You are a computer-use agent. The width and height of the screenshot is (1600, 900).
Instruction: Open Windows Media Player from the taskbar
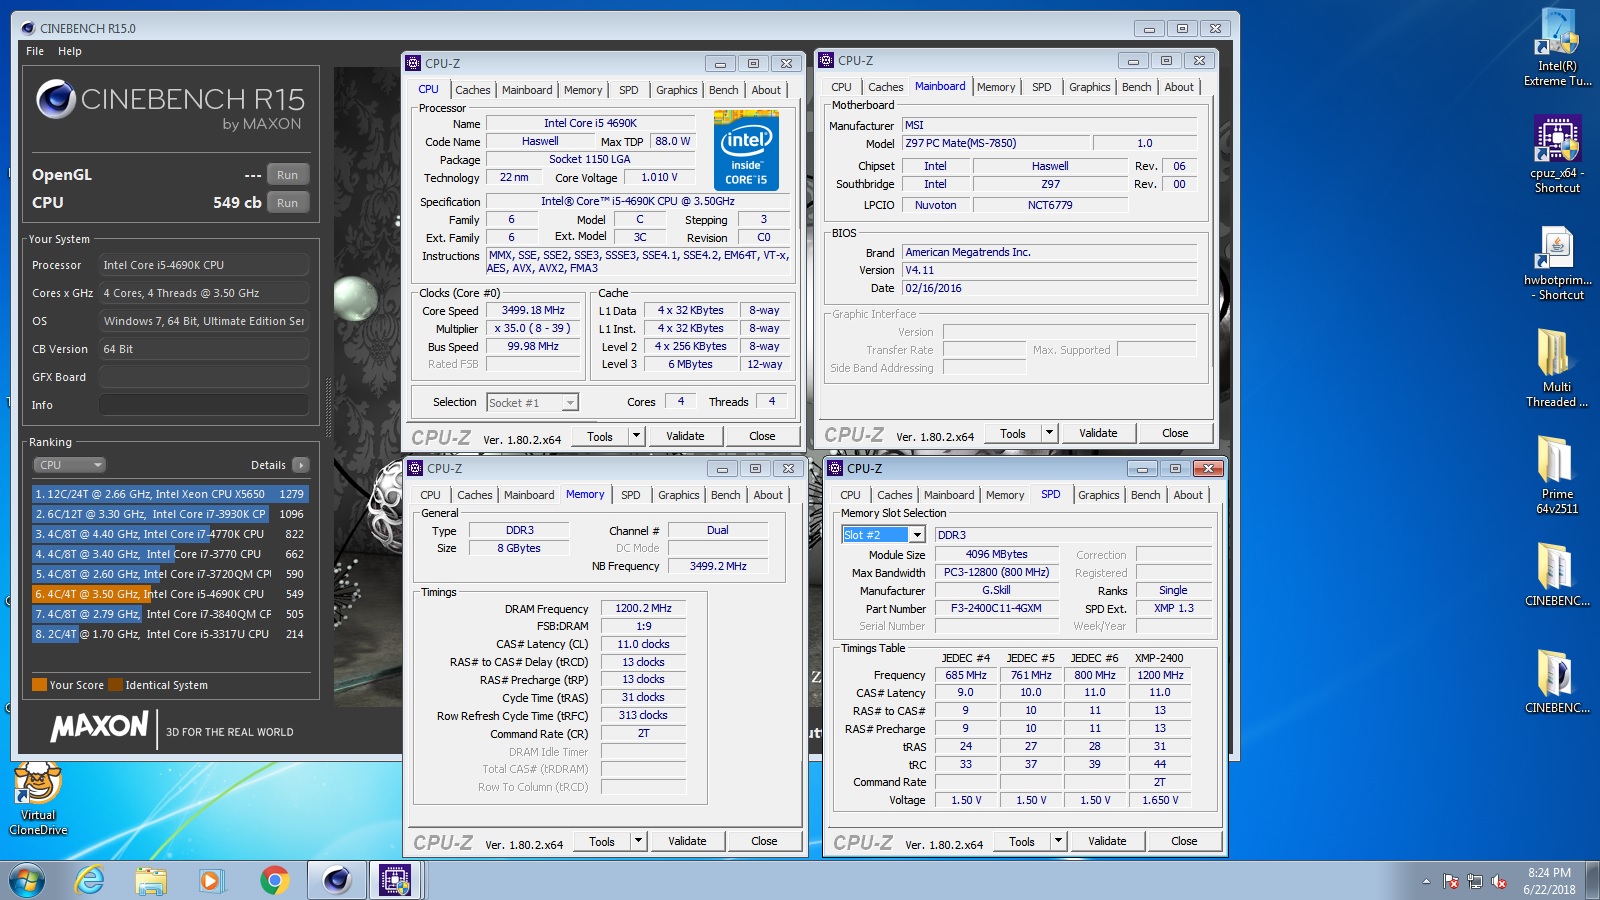[x=210, y=881]
